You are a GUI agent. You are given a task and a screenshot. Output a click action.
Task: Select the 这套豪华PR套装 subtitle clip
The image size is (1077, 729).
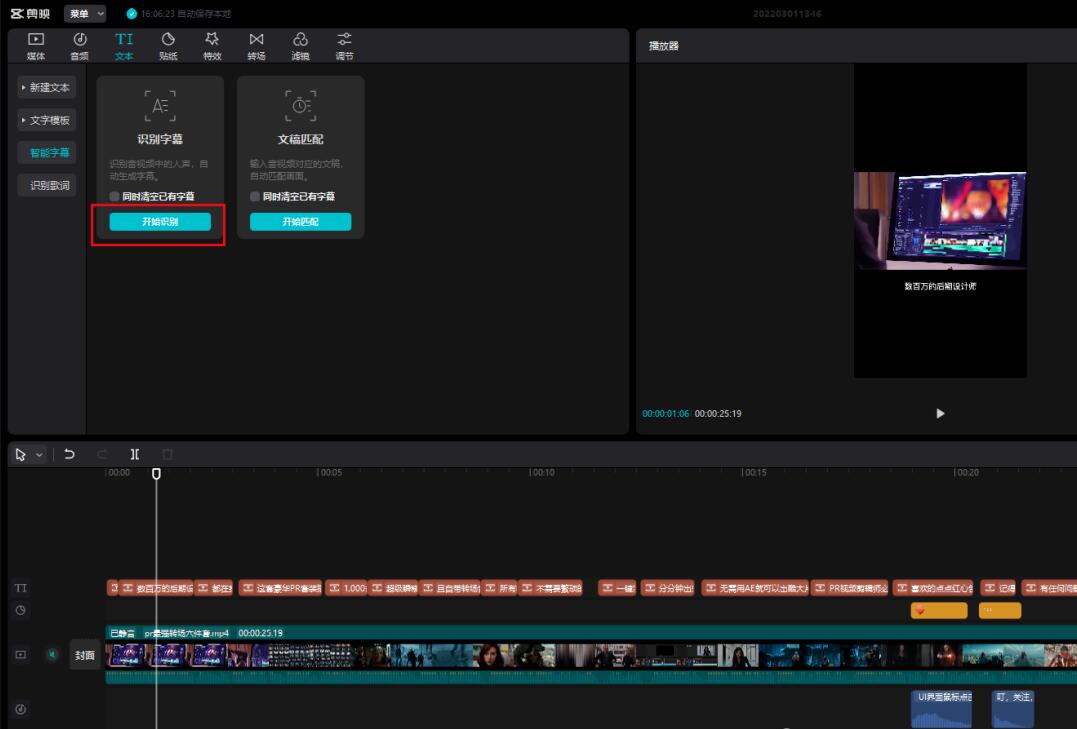click(280, 588)
